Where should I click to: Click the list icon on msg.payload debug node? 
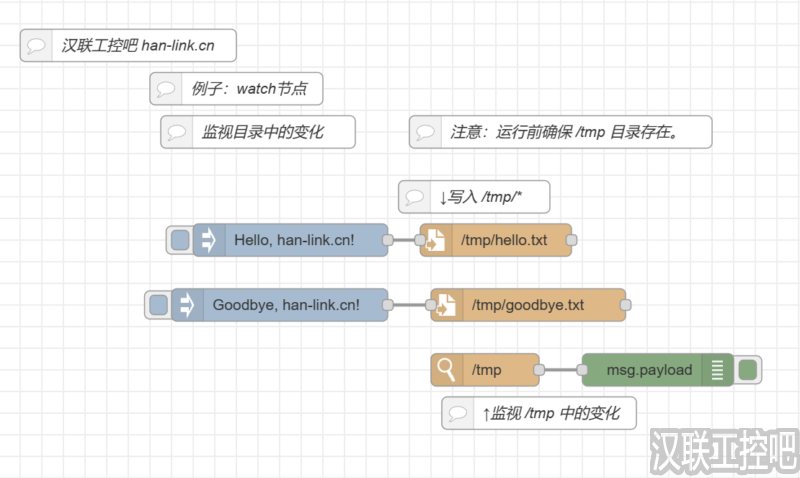pyautogui.click(x=717, y=370)
